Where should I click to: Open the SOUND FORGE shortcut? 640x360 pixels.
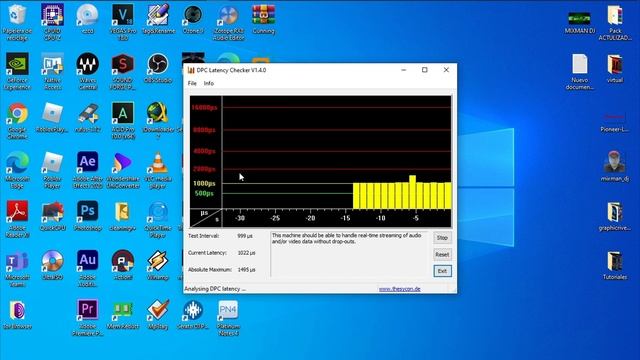pyautogui.click(x=122, y=71)
